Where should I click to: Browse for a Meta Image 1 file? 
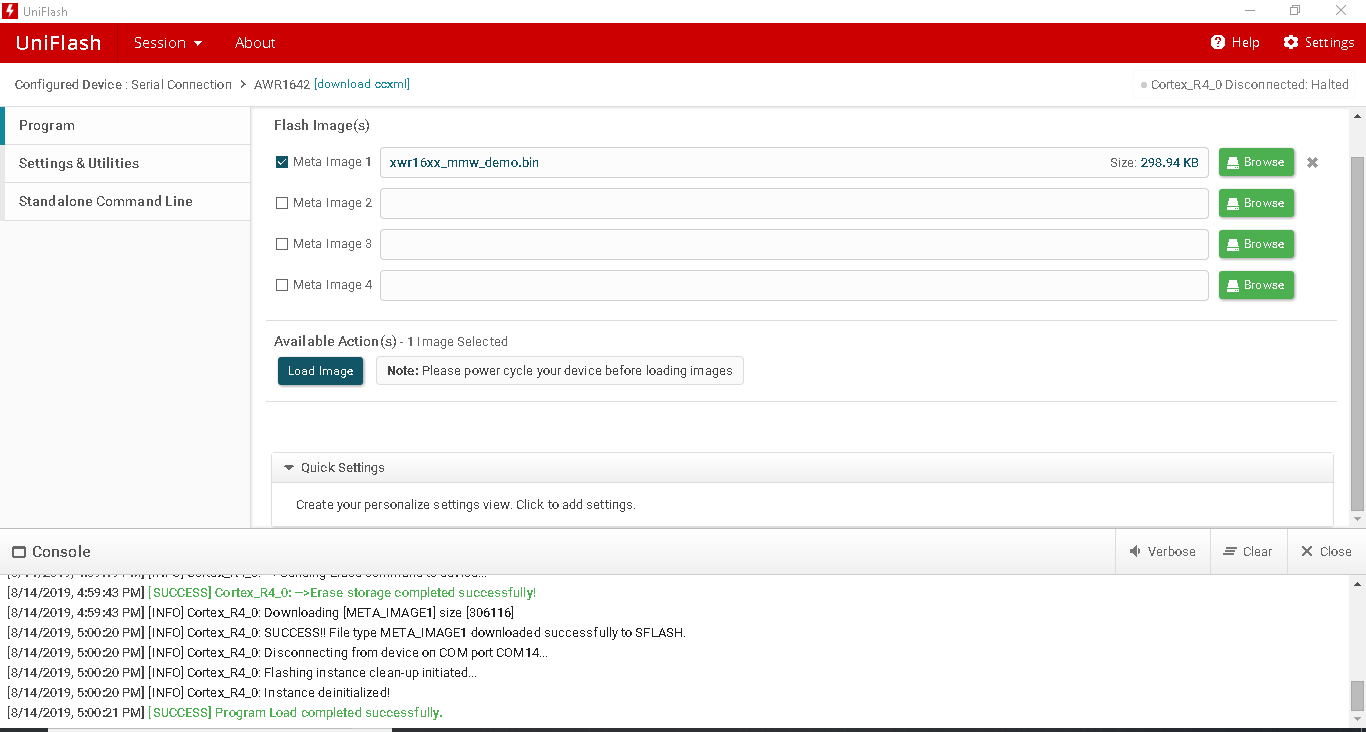(1256, 162)
